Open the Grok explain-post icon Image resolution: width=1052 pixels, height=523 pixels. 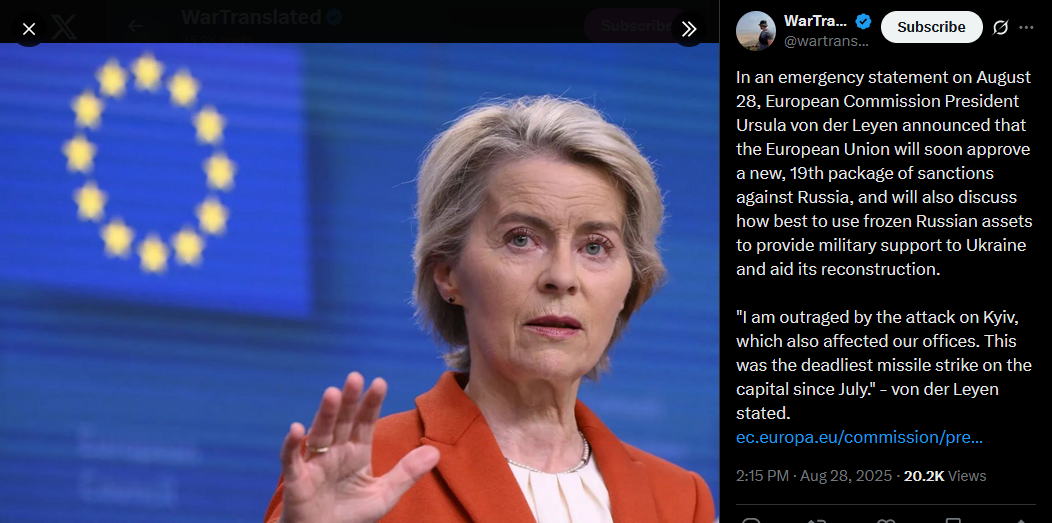(x=1000, y=27)
